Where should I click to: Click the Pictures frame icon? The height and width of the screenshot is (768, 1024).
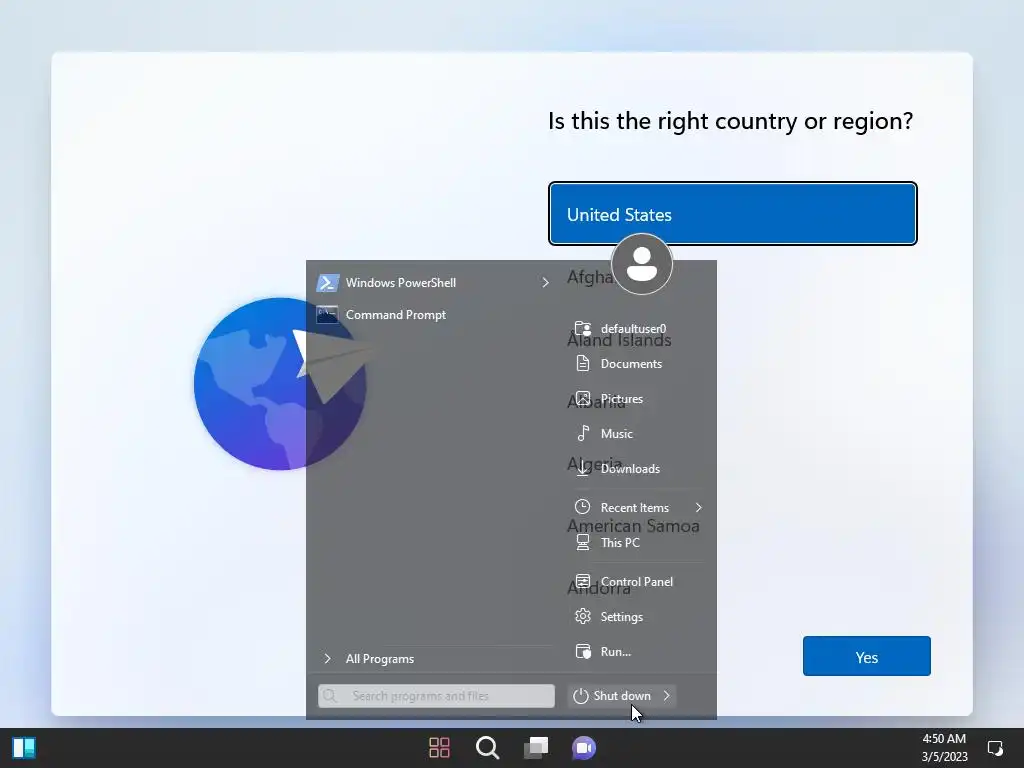tap(583, 398)
